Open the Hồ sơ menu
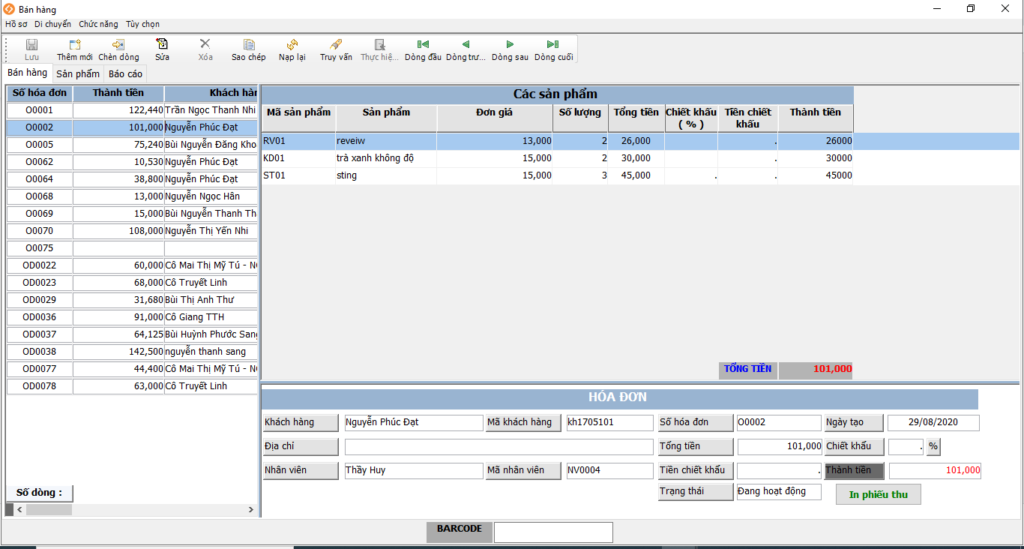This screenshot has width=1024, height=549. pos(16,23)
